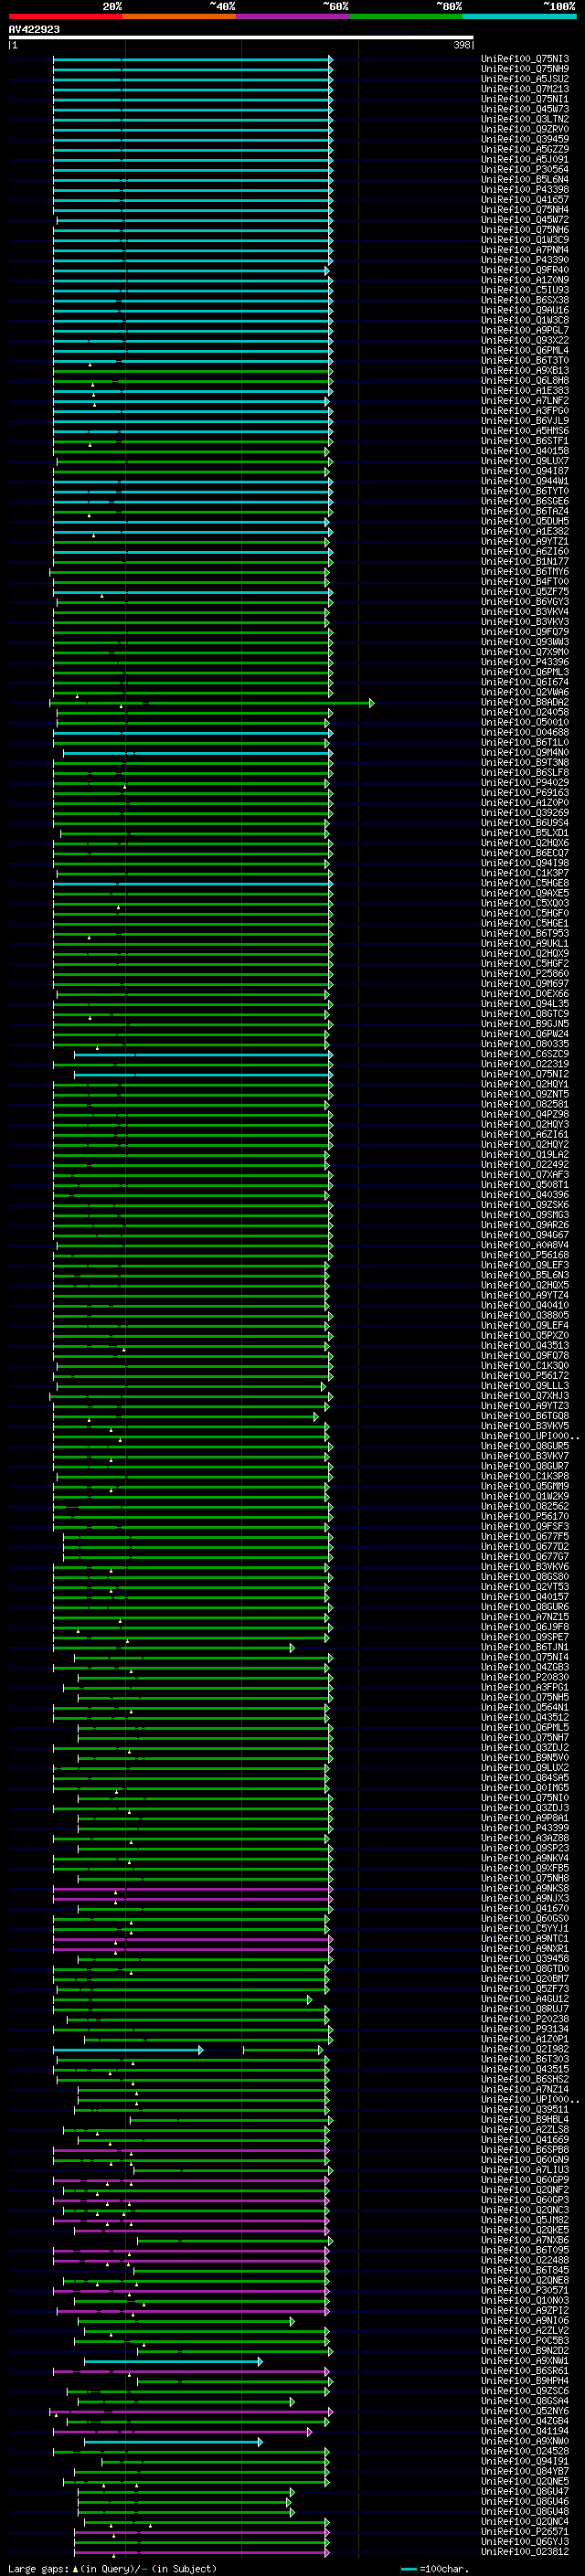Screen dimensions: 585x2576
Task: Select the UniRef100_P30571 label
Action: coord(525,2289)
